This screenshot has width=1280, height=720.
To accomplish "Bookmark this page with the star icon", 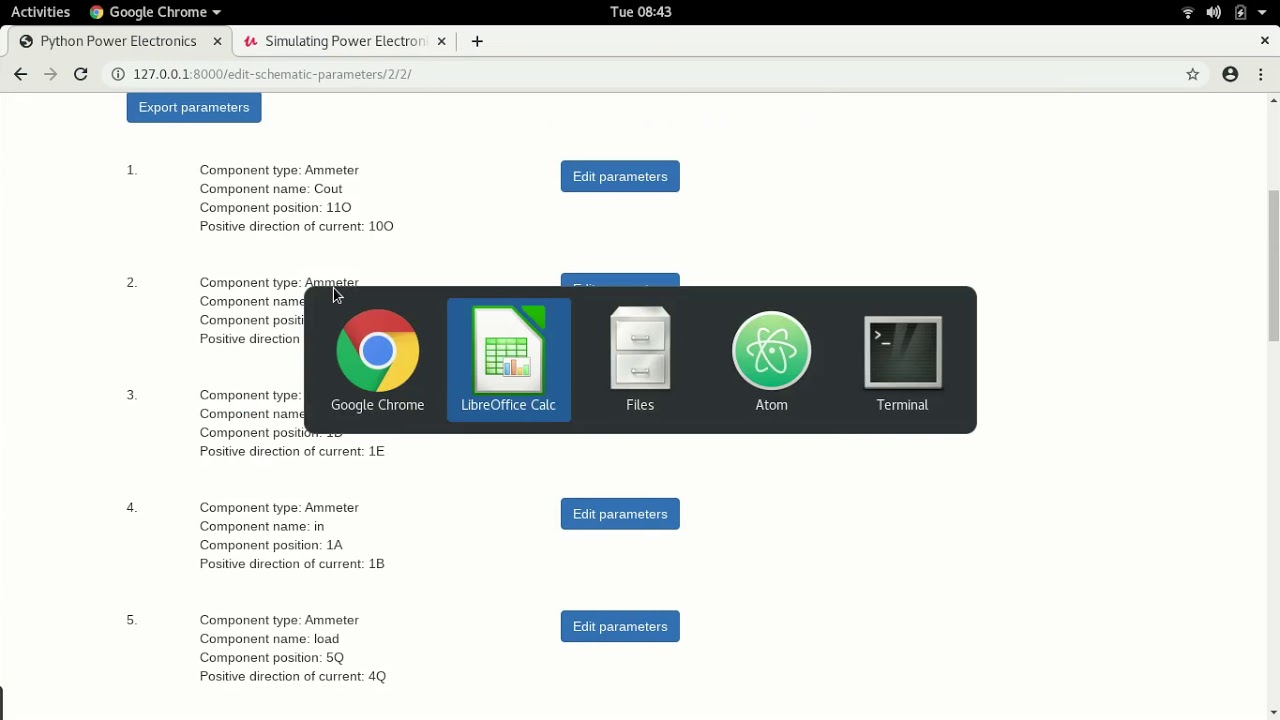I will (1192, 74).
